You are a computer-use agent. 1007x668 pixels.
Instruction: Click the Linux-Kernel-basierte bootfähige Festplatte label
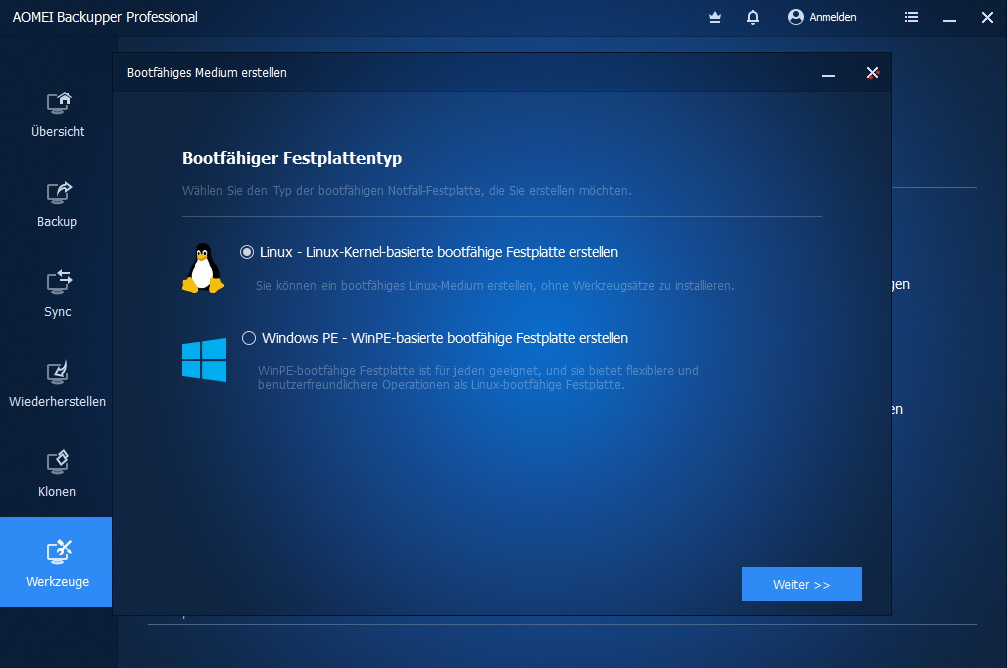tap(439, 252)
